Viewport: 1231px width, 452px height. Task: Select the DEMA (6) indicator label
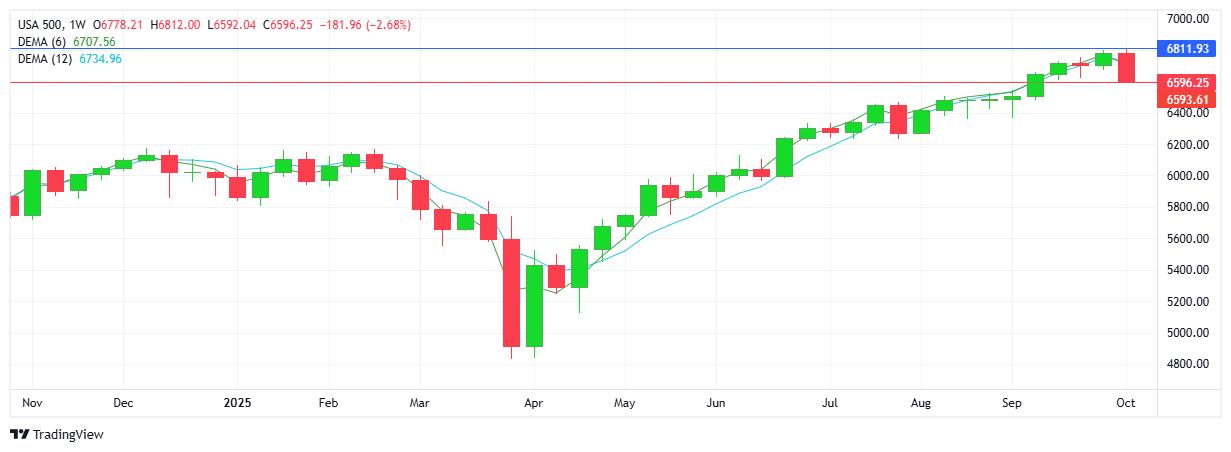click(x=41, y=42)
